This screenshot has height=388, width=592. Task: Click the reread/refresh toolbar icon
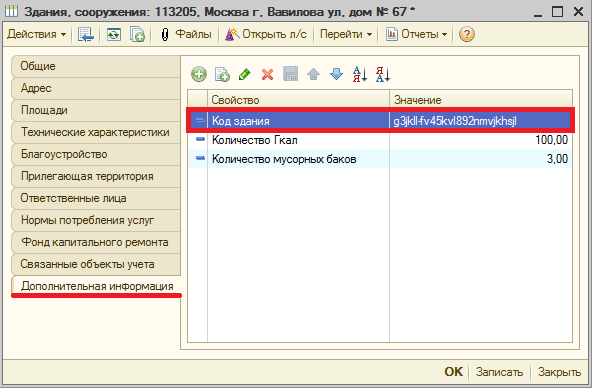click(113, 34)
